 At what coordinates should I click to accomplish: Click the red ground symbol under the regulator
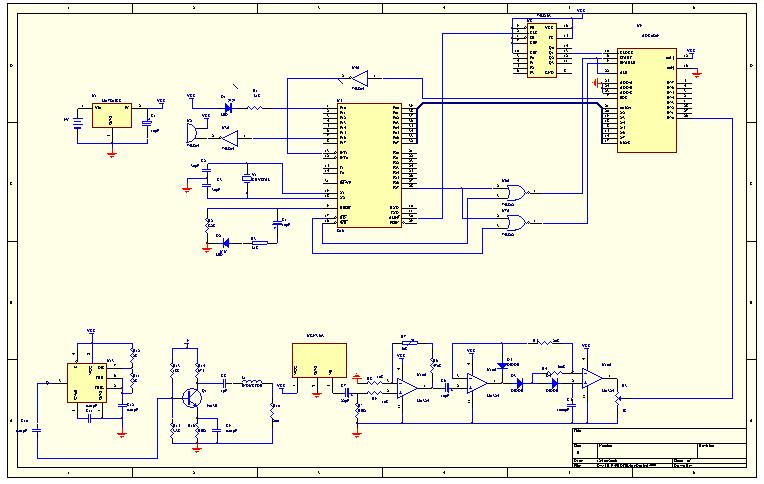(x=112, y=155)
